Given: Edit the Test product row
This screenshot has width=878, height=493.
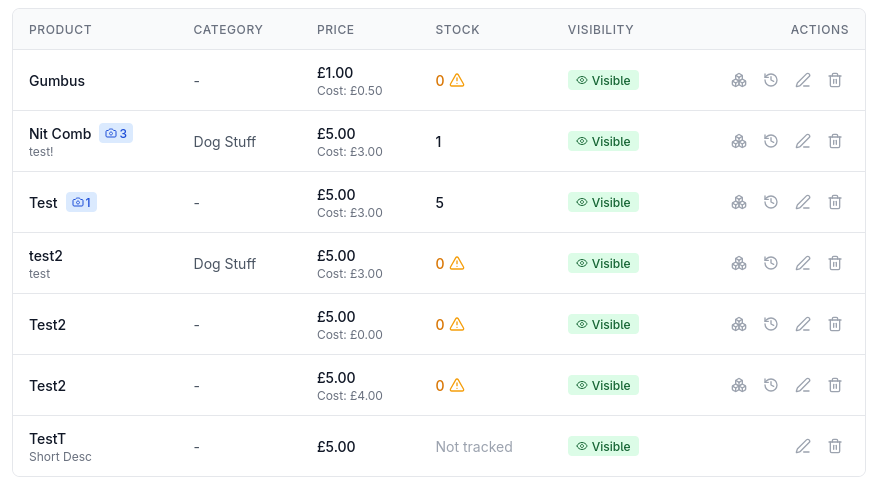Looking at the screenshot, I should coord(803,202).
